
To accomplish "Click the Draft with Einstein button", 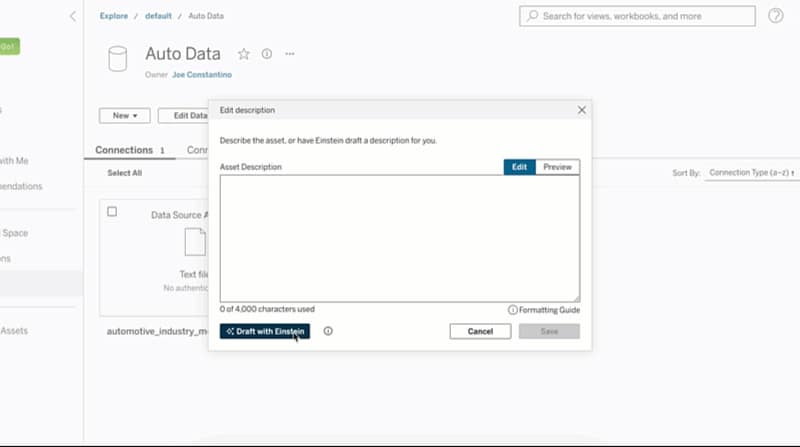I will point(265,331).
